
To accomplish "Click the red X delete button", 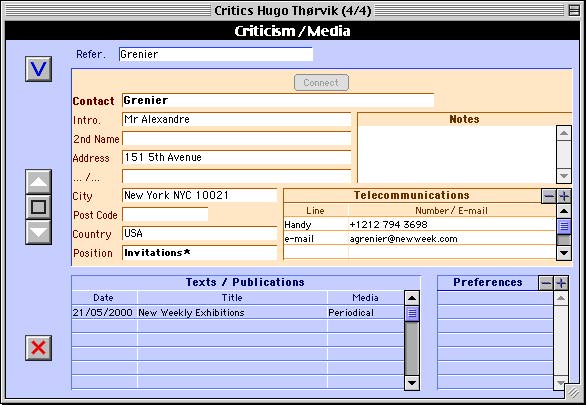I will pos(38,348).
